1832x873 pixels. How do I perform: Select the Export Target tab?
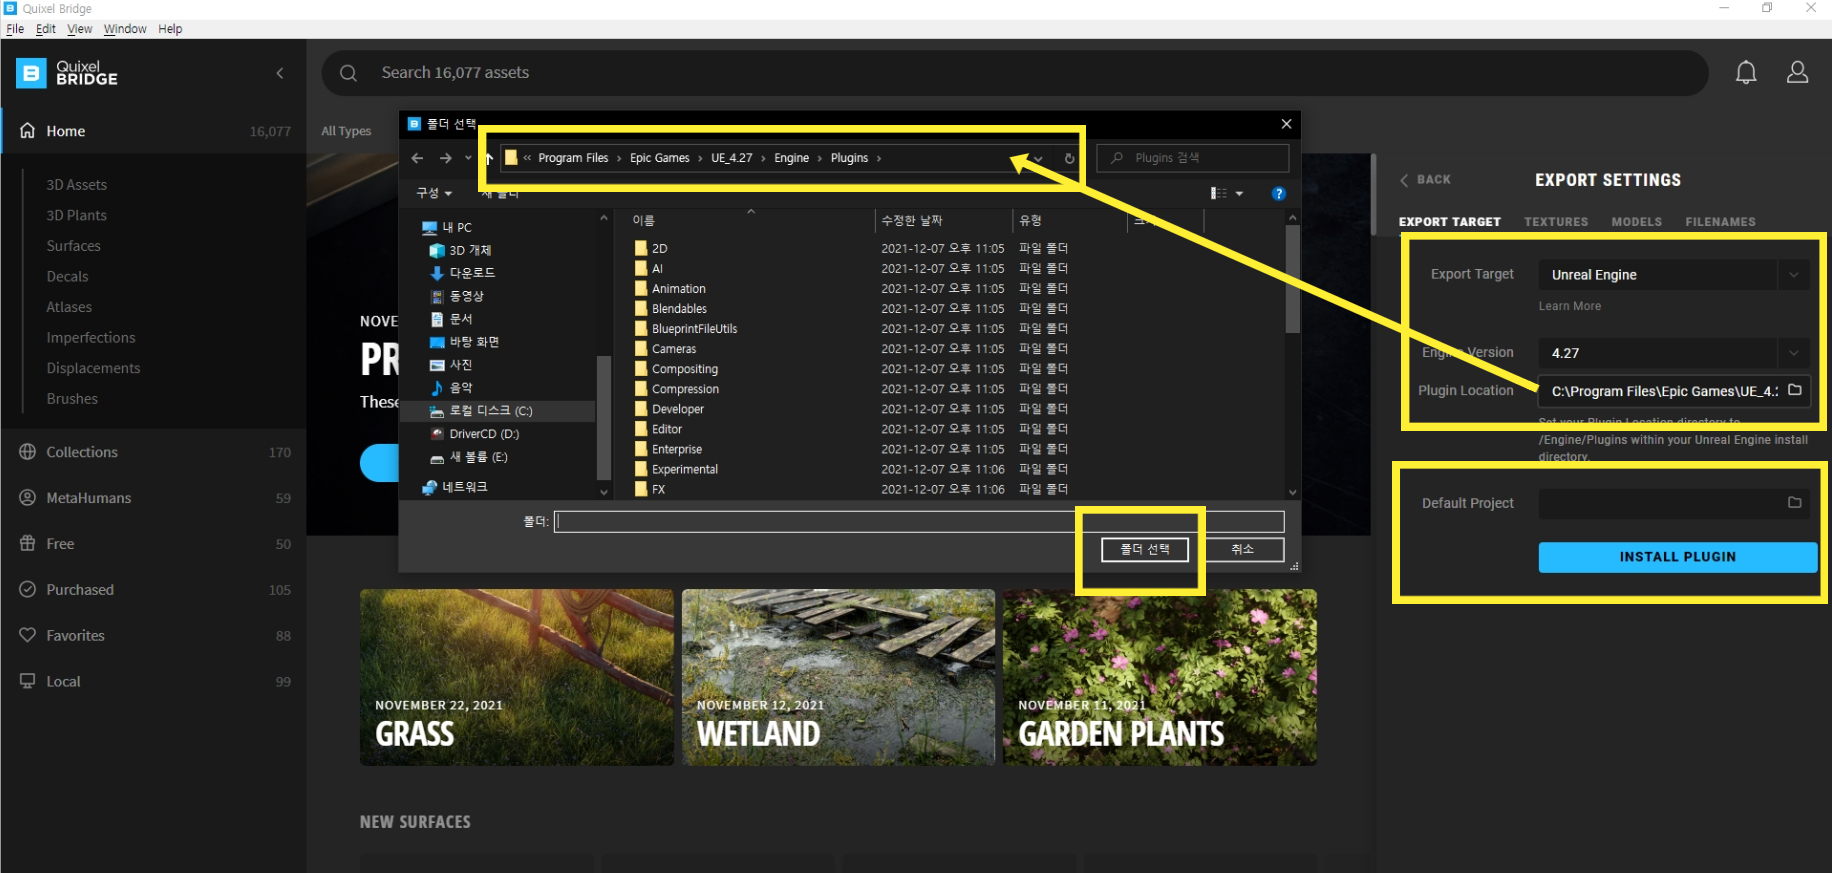1449,222
